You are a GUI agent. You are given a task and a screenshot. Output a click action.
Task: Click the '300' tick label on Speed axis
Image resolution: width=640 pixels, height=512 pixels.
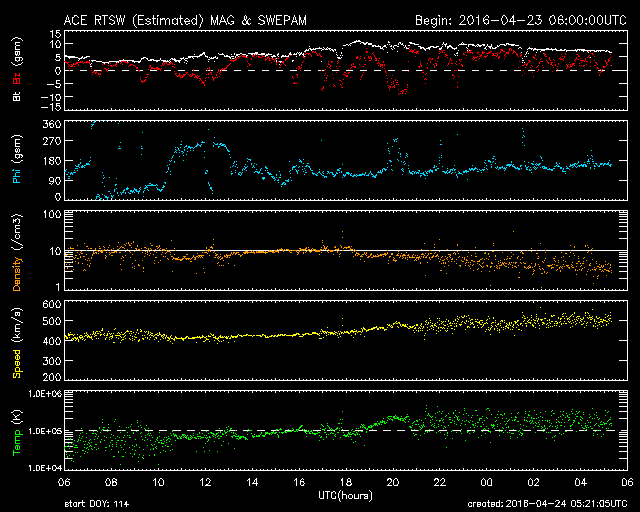point(52,361)
